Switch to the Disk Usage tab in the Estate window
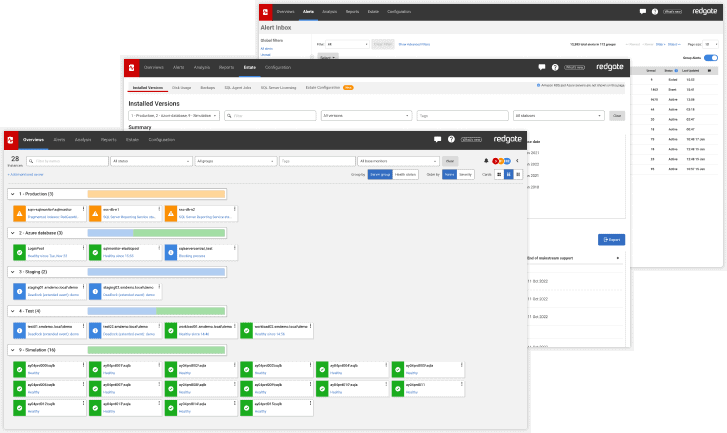Screen dimensions: 727x433 pyautogui.click(x=181, y=88)
